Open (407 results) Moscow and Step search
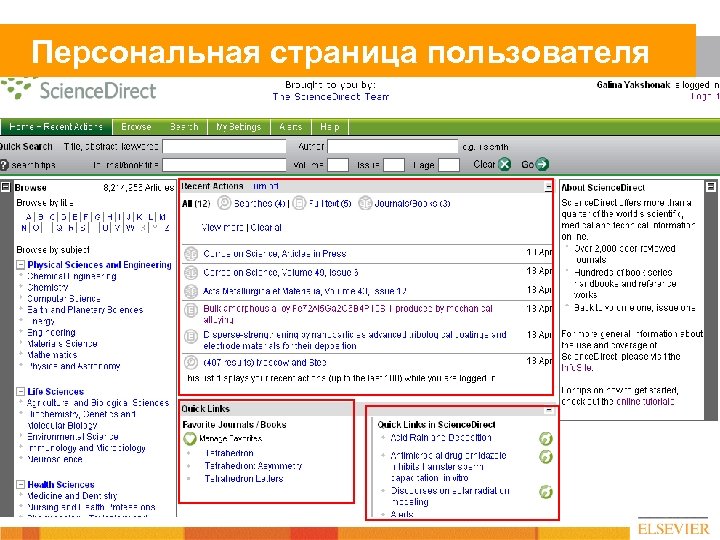This screenshot has width=720, height=540. pyautogui.click(x=265, y=363)
